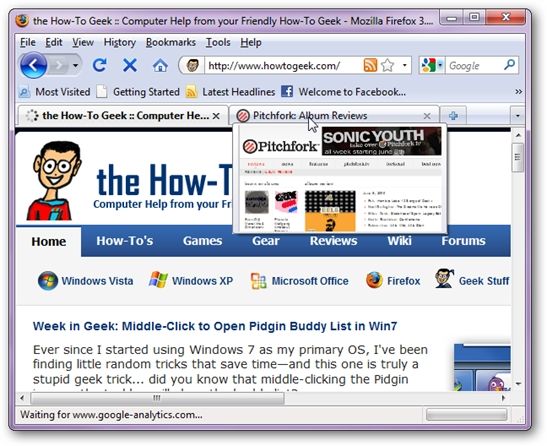The image size is (547, 446).
Task: Click the page loading progress bar in the status bar
Action: [466, 415]
